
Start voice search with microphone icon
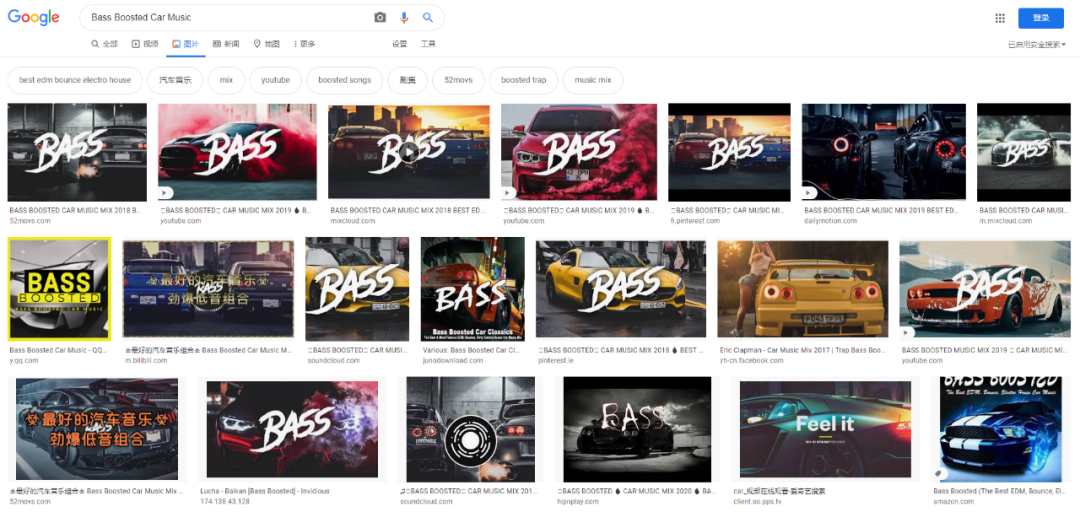coord(404,17)
